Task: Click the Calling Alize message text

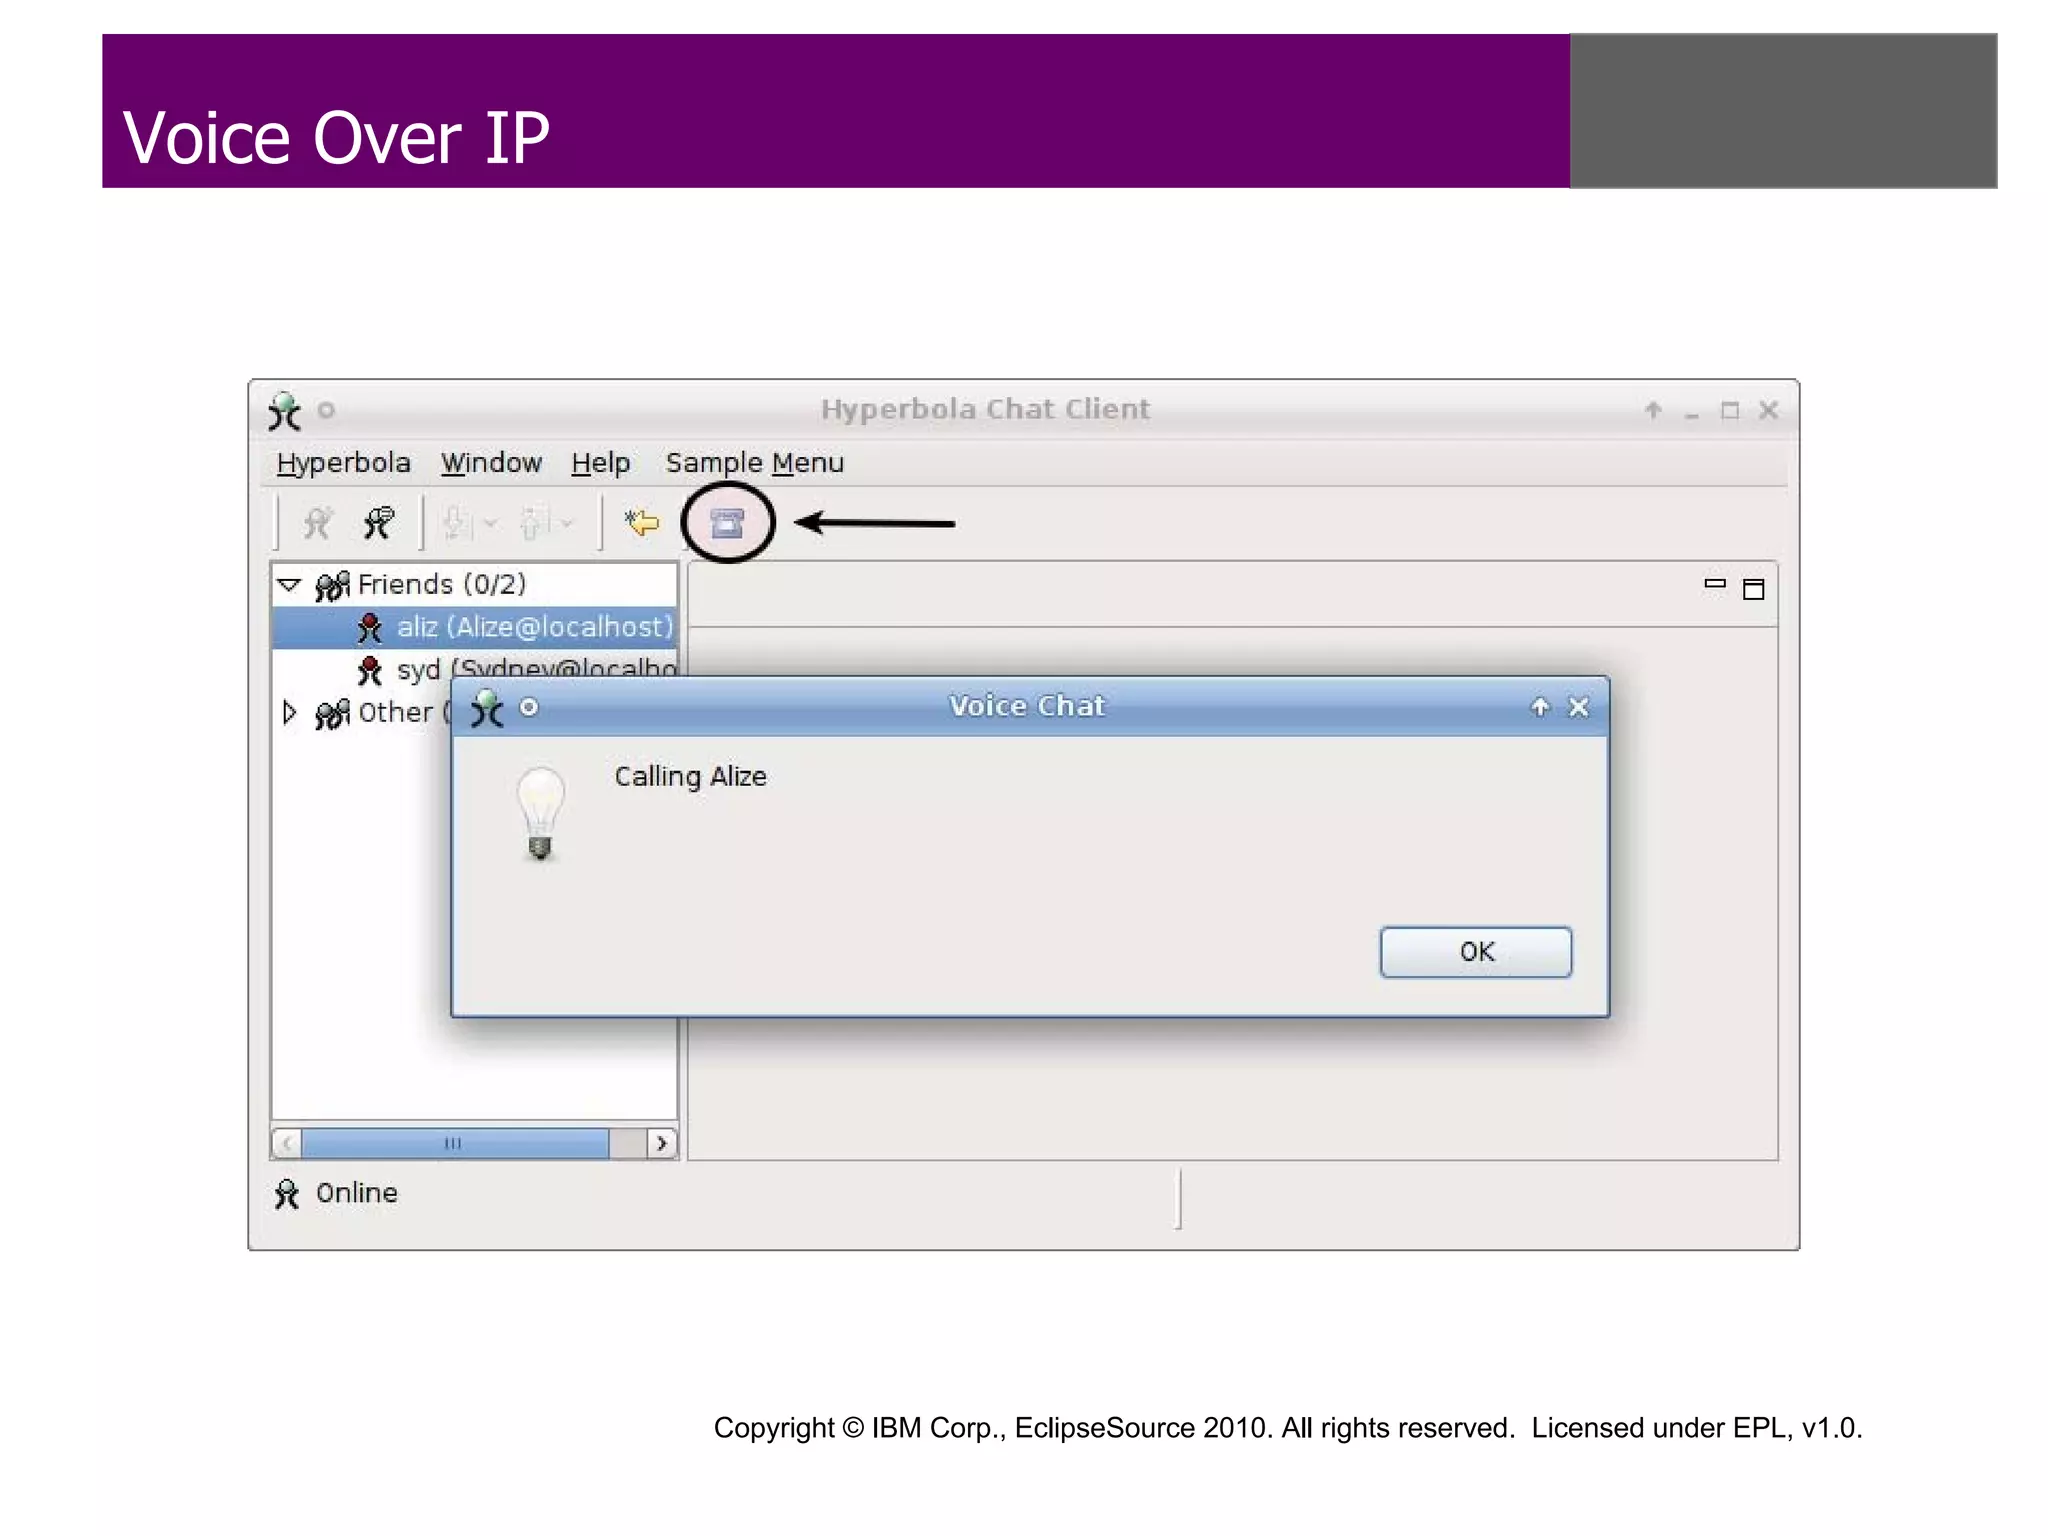Action: (x=690, y=777)
